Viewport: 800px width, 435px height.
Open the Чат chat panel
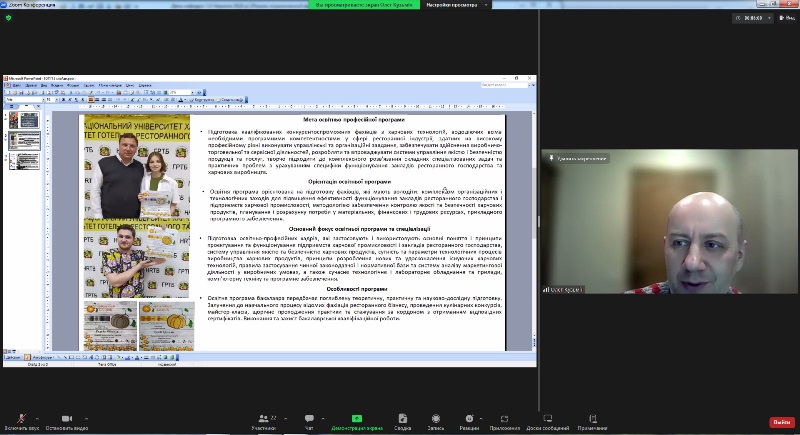click(309, 419)
